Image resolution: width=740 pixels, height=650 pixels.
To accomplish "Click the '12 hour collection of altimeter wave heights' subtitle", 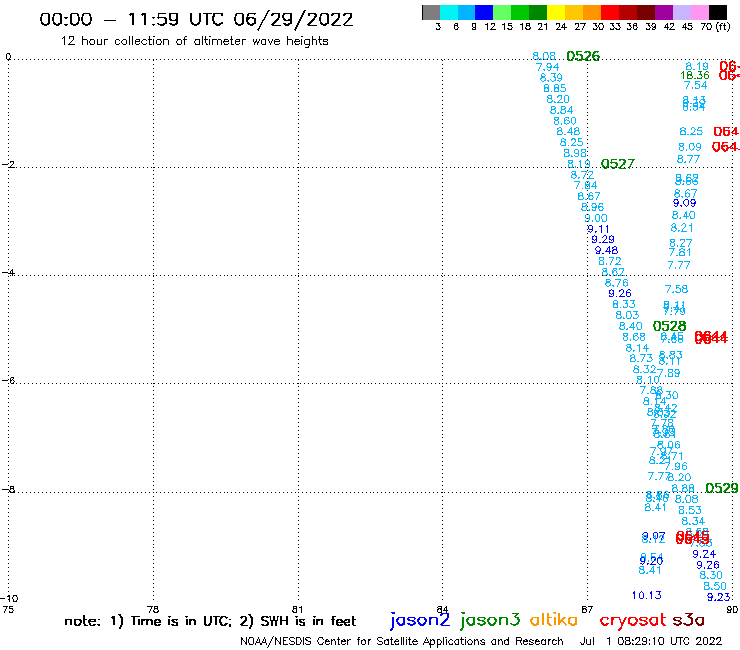I will [194, 41].
